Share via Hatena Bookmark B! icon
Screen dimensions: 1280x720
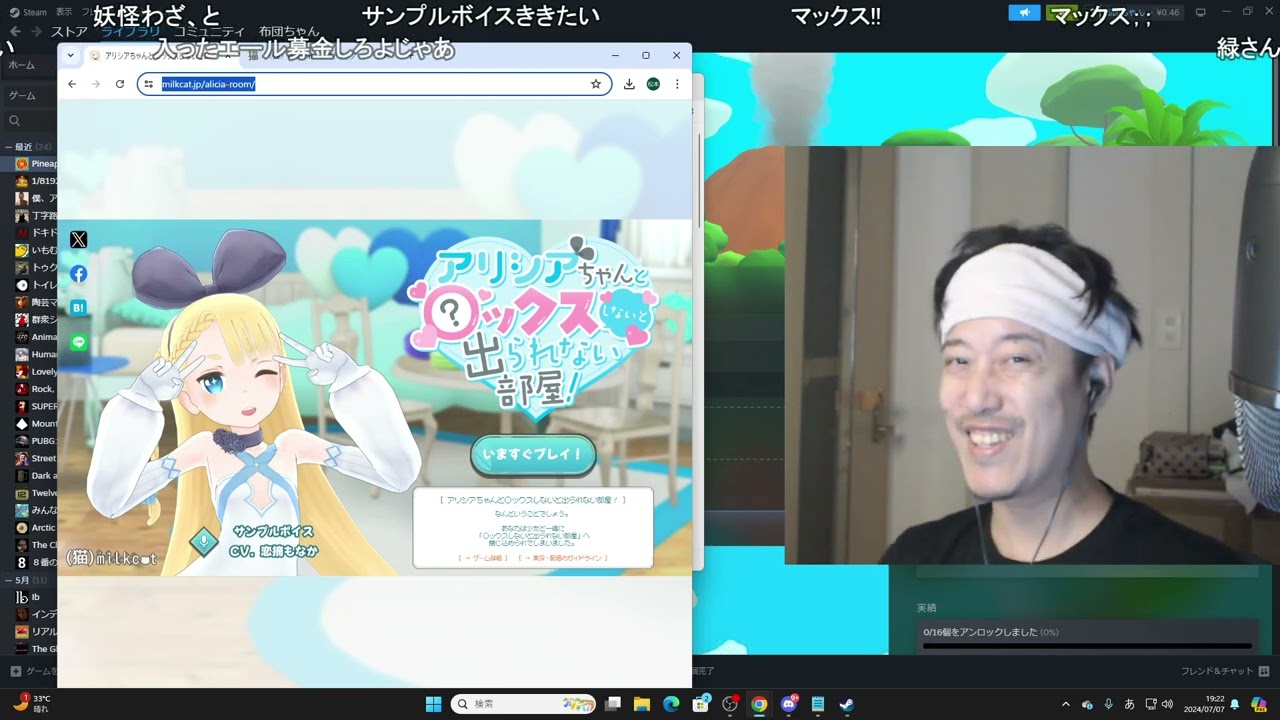click(x=79, y=308)
